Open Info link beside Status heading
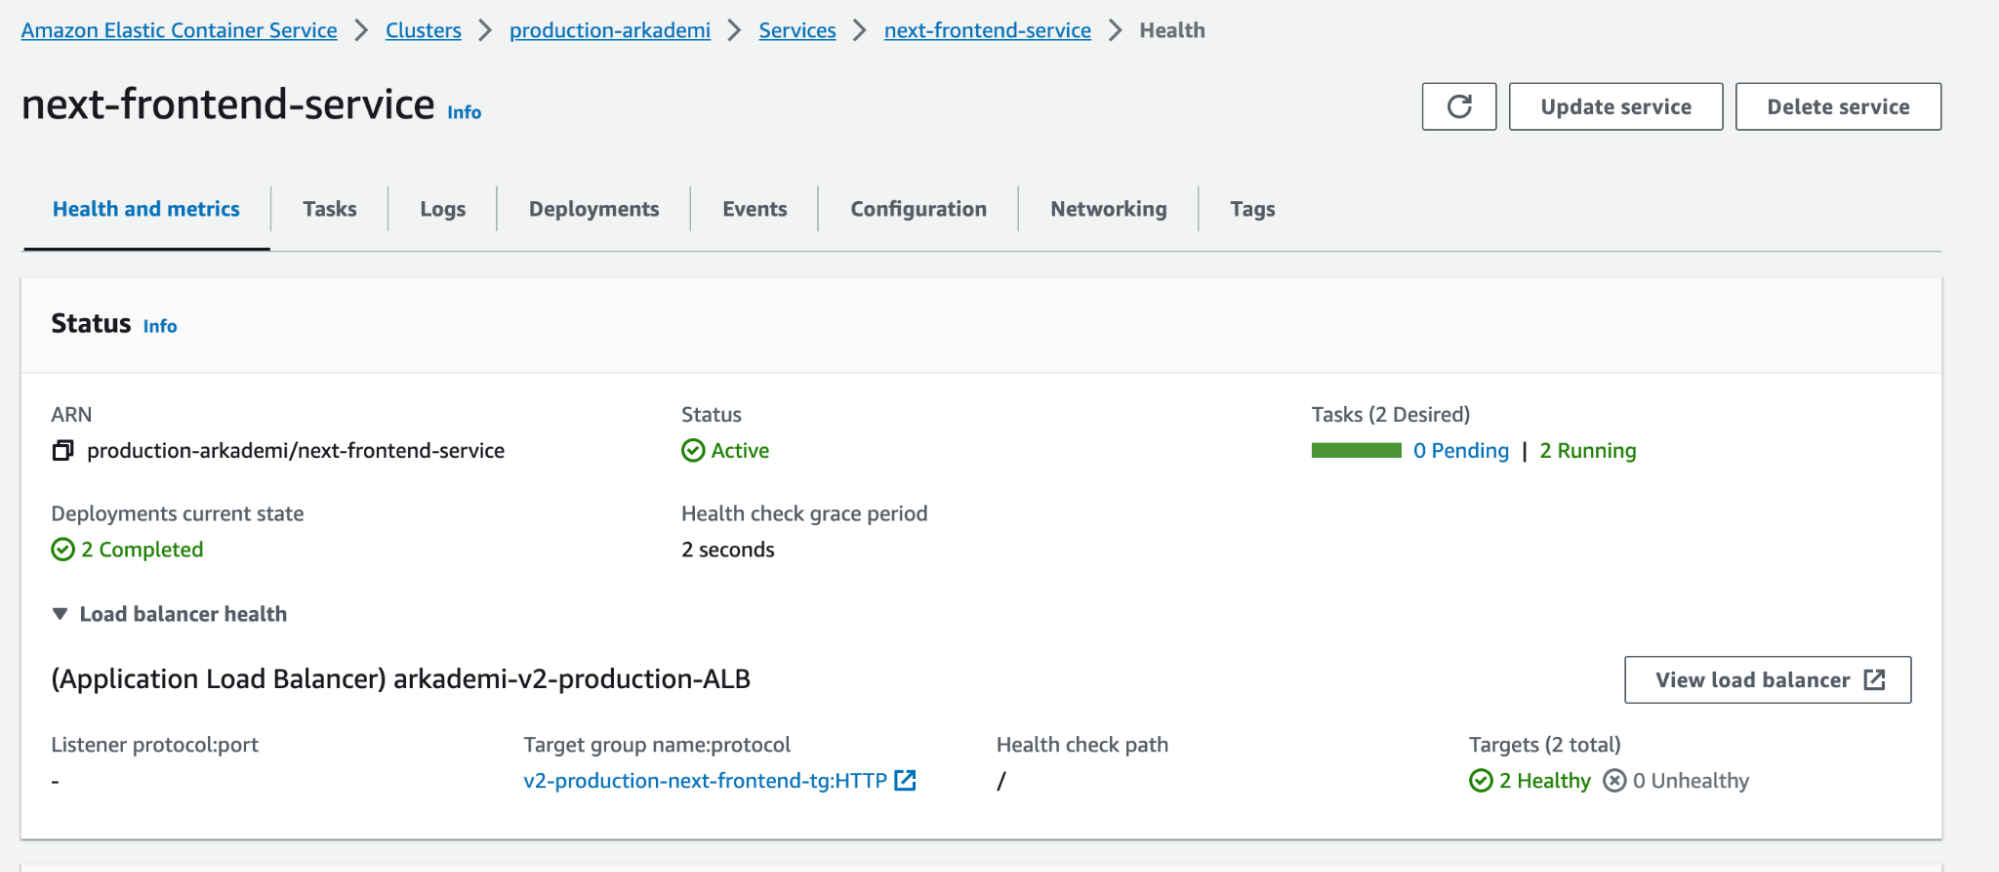 [160, 326]
